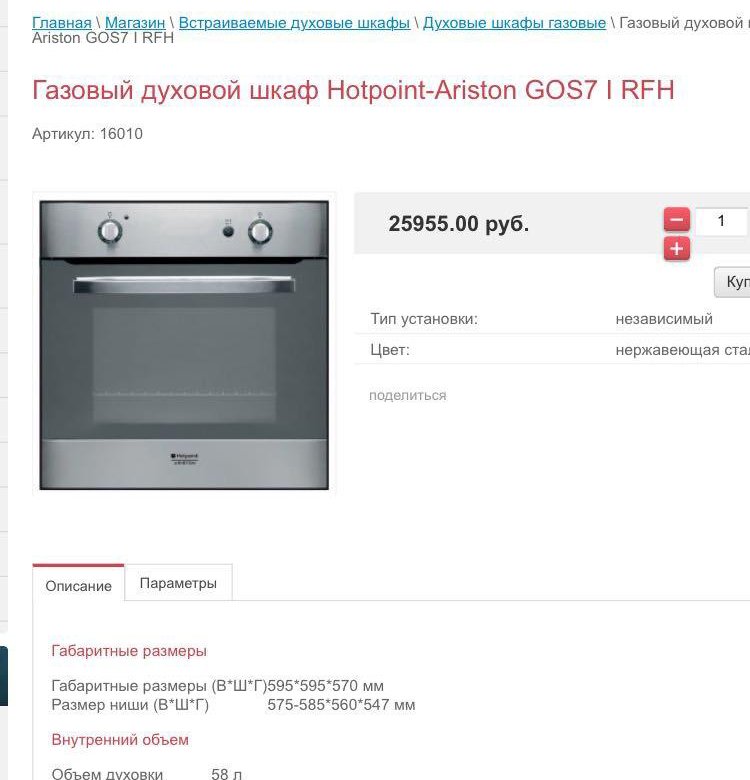Click the поделиться share text
Viewport: 750px width, 780px height.
(x=408, y=395)
